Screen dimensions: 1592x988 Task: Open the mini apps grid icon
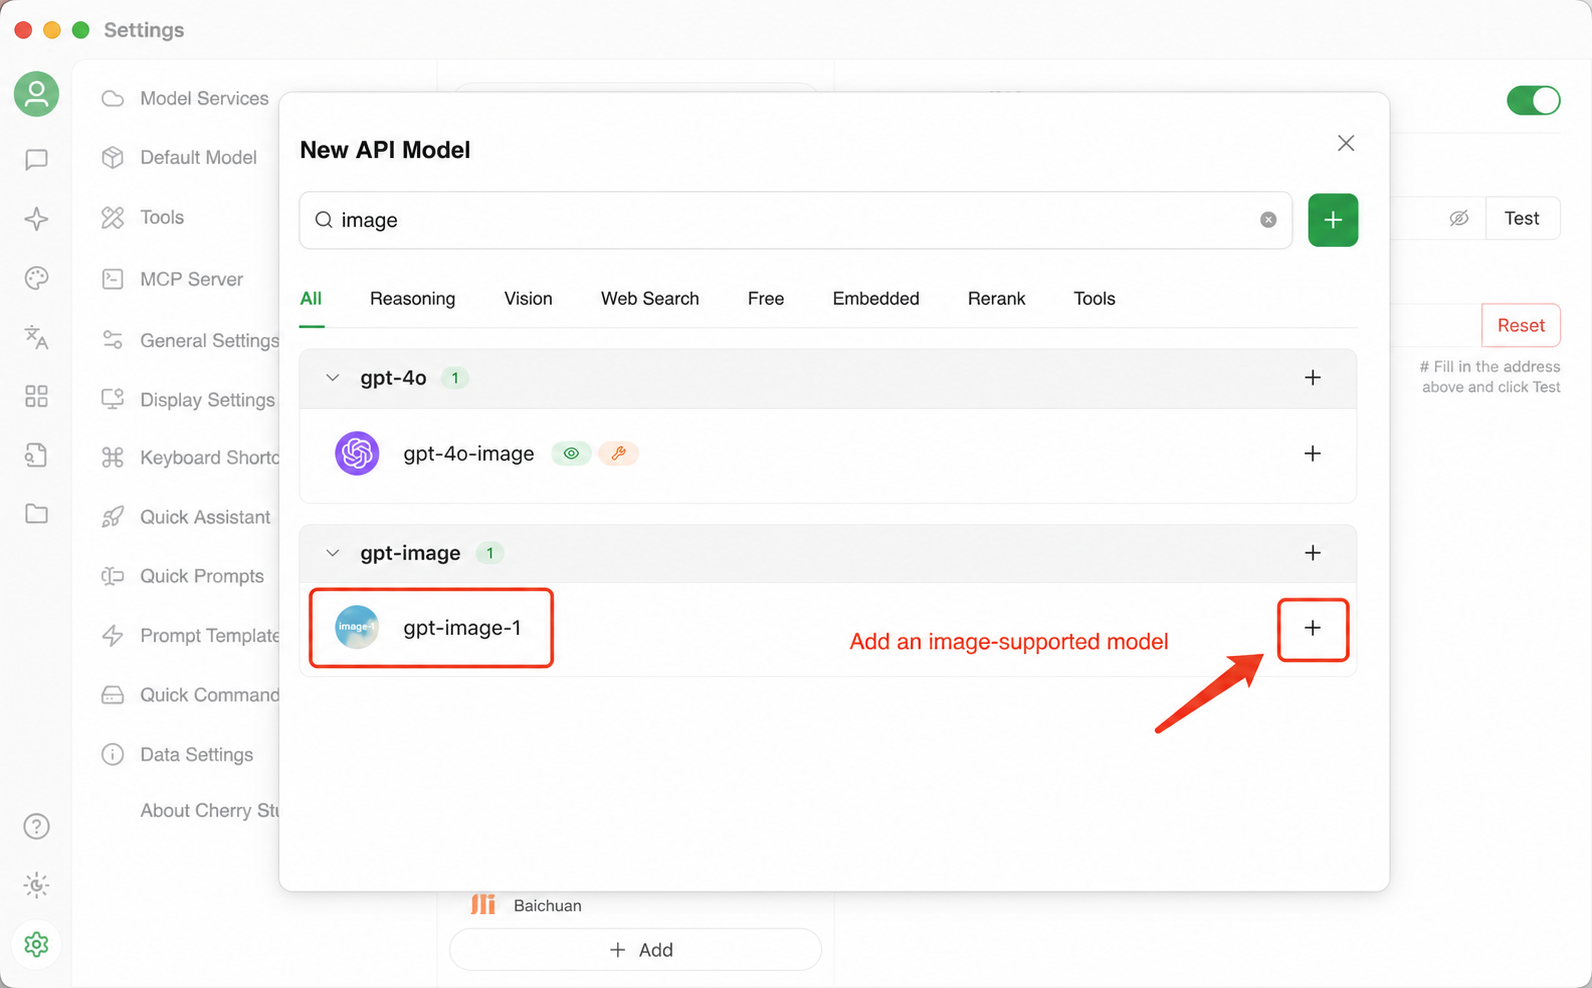(36, 397)
